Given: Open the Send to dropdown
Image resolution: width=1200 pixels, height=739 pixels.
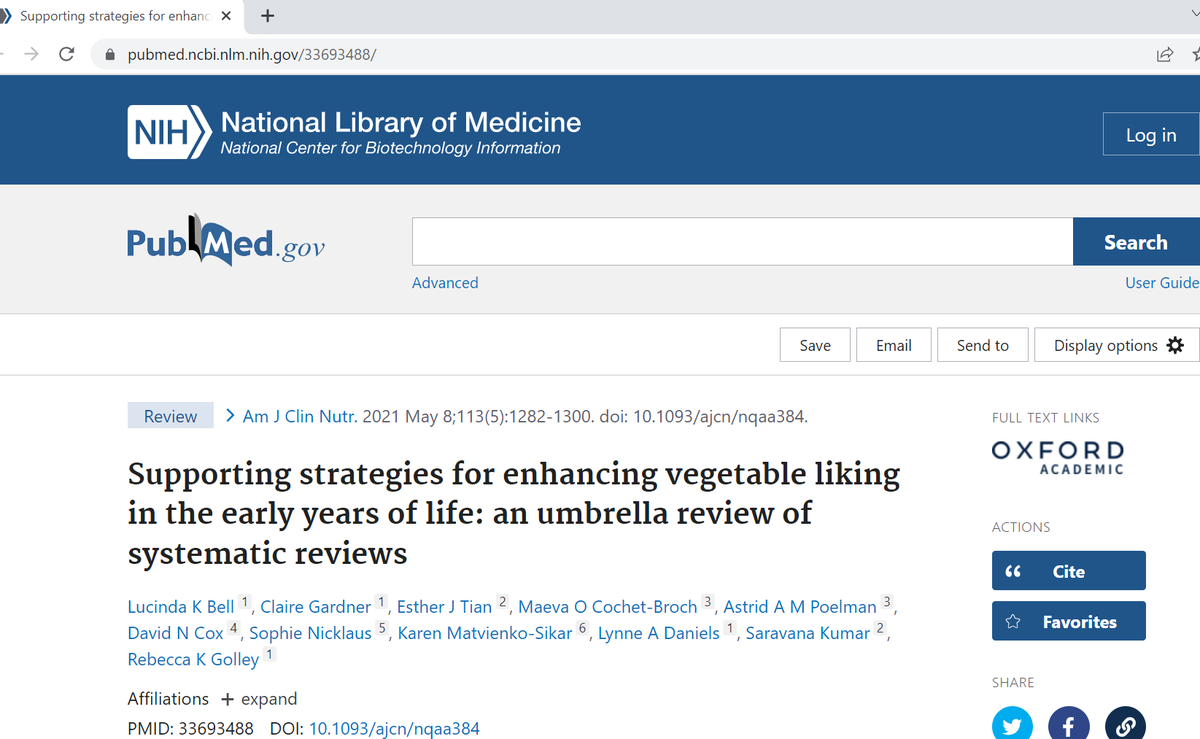Looking at the screenshot, I should pos(983,345).
